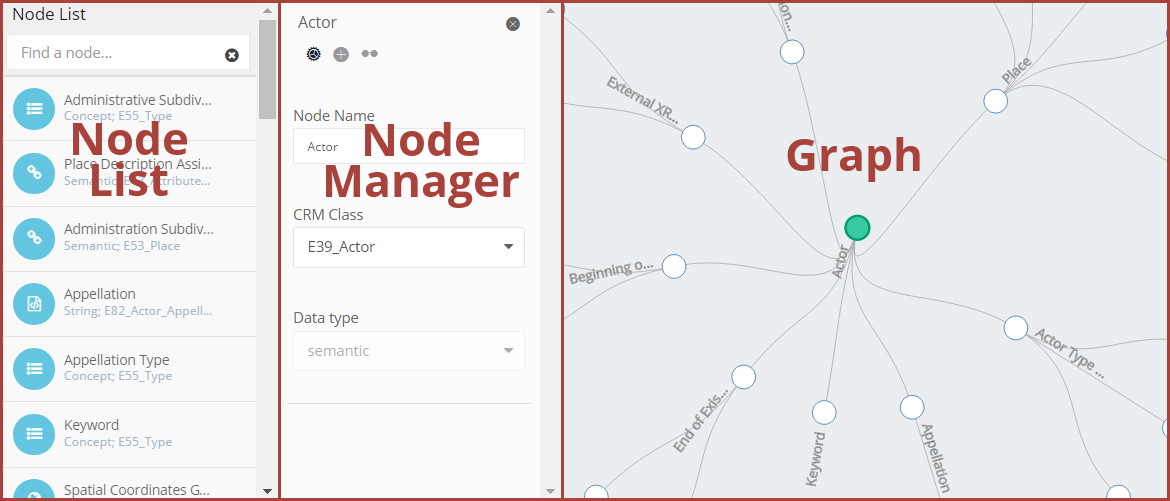This screenshot has height=501, width=1170.
Task: Click the add node plus icon
Action: pyautogui.click(x=341, y=54)
